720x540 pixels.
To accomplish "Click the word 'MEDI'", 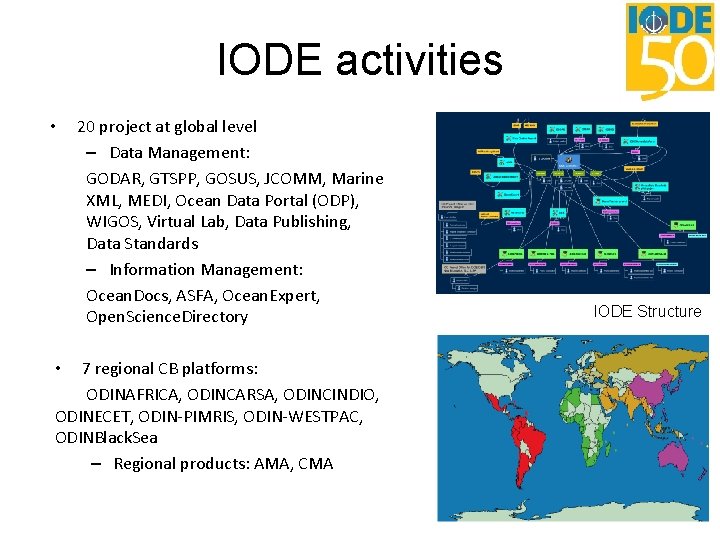I will [x=148, y=201].
